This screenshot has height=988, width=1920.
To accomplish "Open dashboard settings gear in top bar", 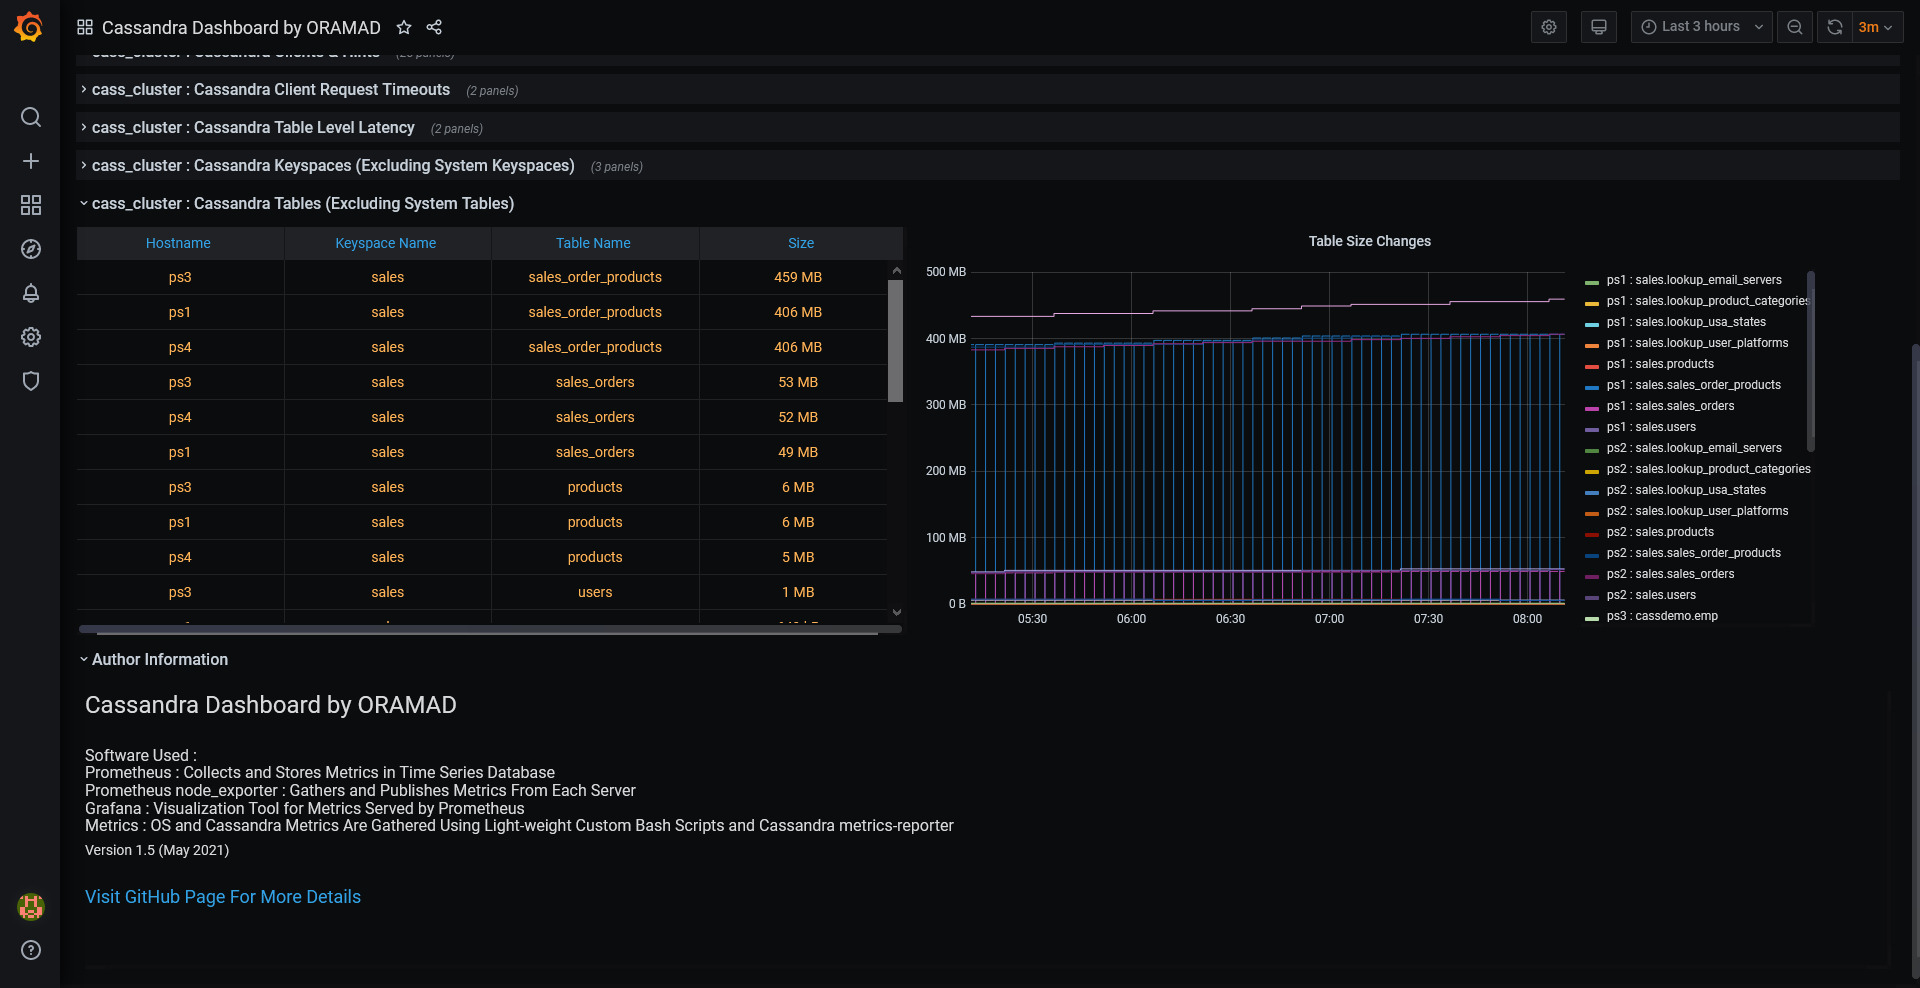I will pyautogui.click(x=1549, y=27).
